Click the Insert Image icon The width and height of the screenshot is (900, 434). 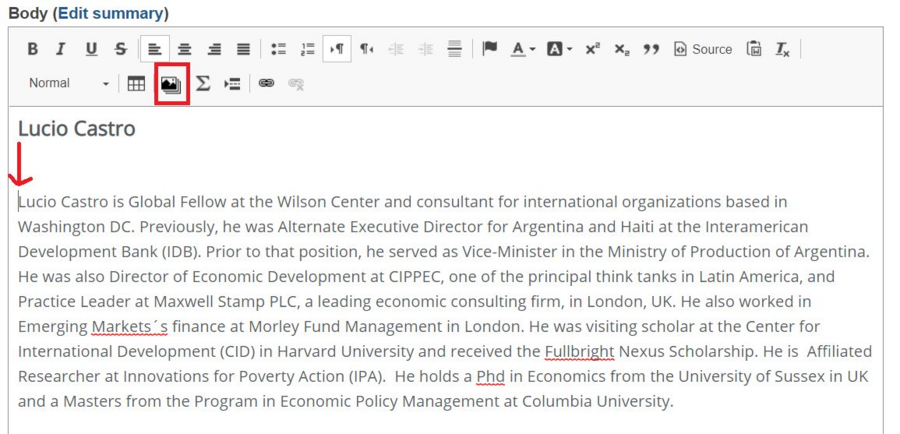click(171, 84)
